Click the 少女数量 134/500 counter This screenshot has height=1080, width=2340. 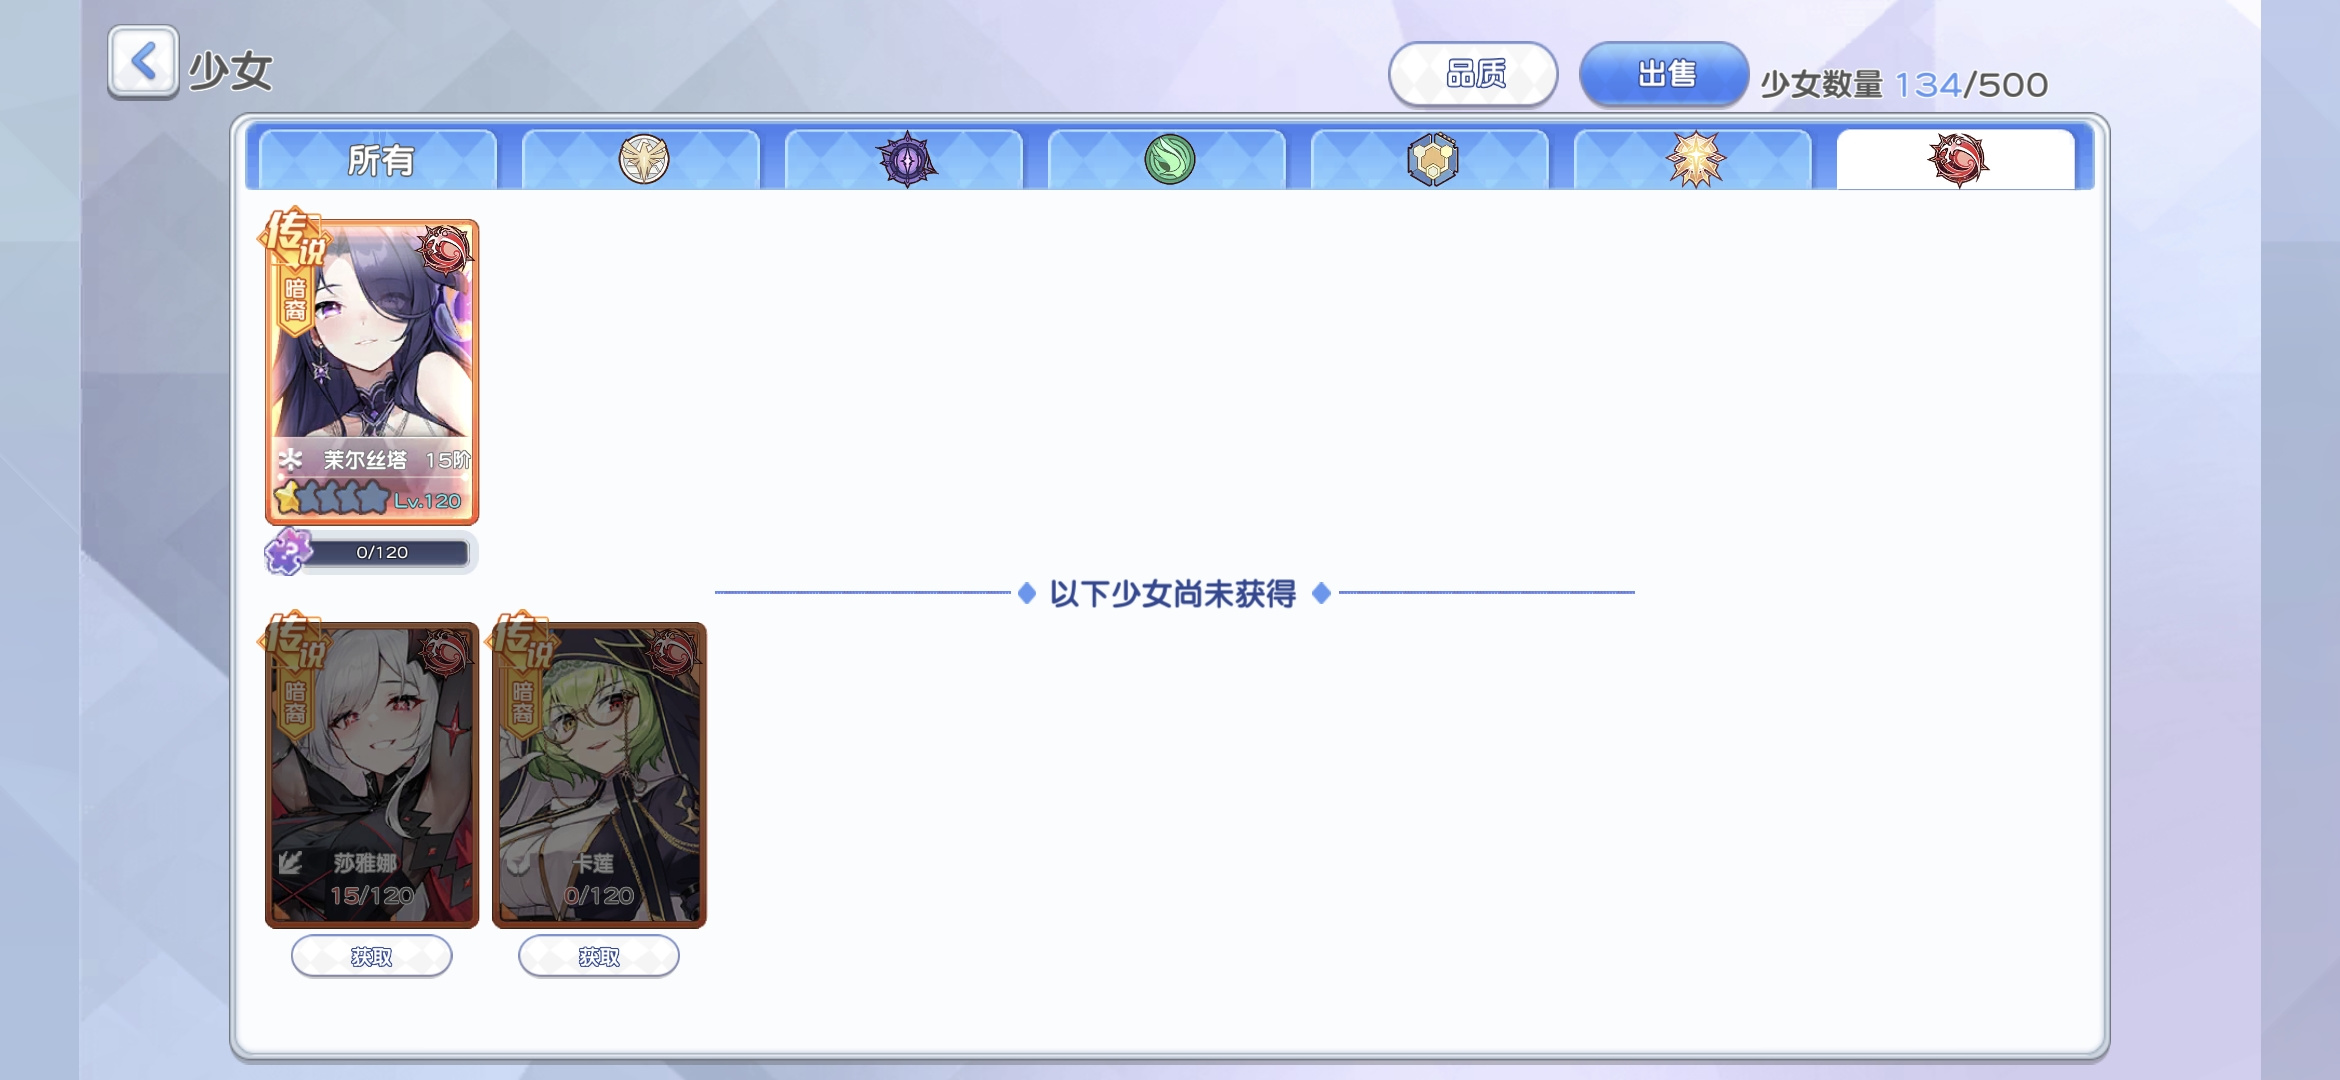coord(1904,85)
